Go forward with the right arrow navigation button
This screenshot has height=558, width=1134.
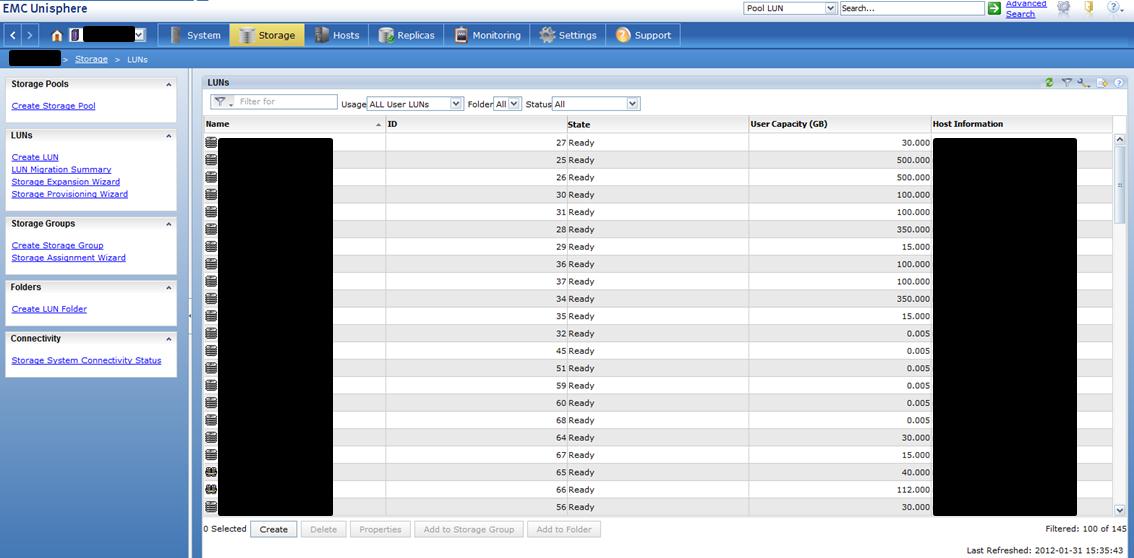[x=29, y=35]
